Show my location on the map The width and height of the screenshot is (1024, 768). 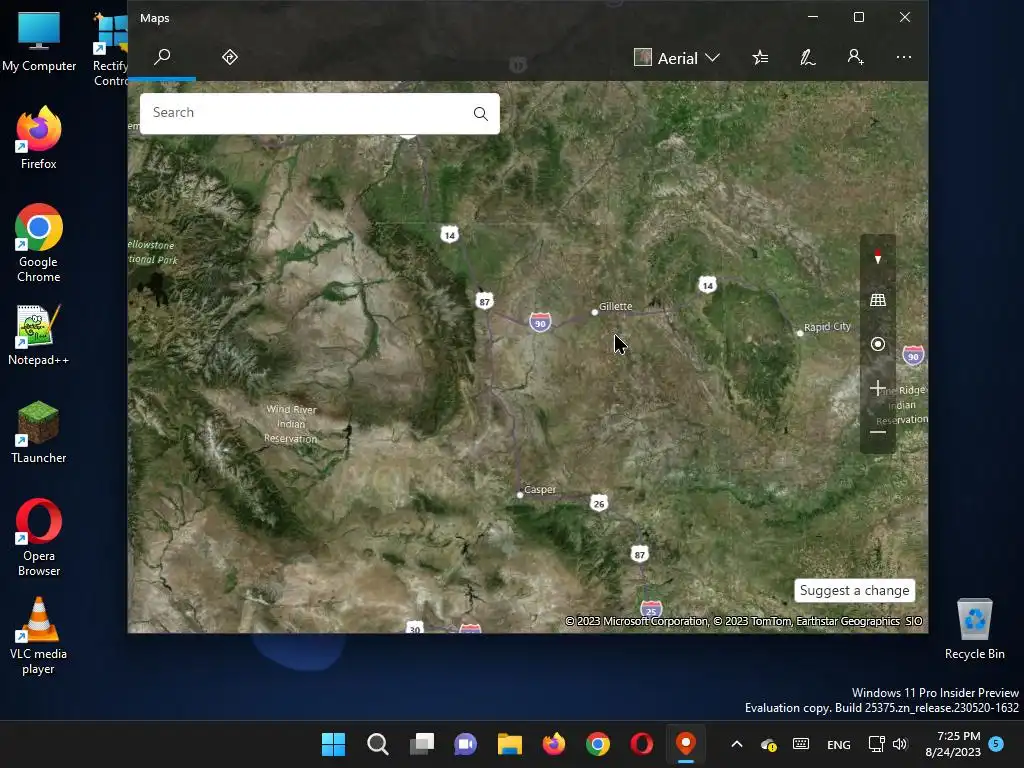(878, 344)
